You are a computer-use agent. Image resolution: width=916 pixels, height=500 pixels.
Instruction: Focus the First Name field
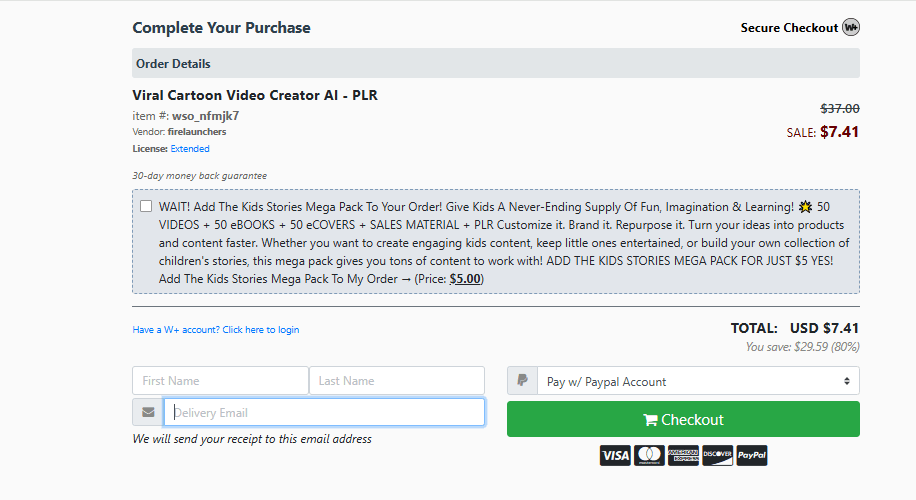(x=220, y=381)
